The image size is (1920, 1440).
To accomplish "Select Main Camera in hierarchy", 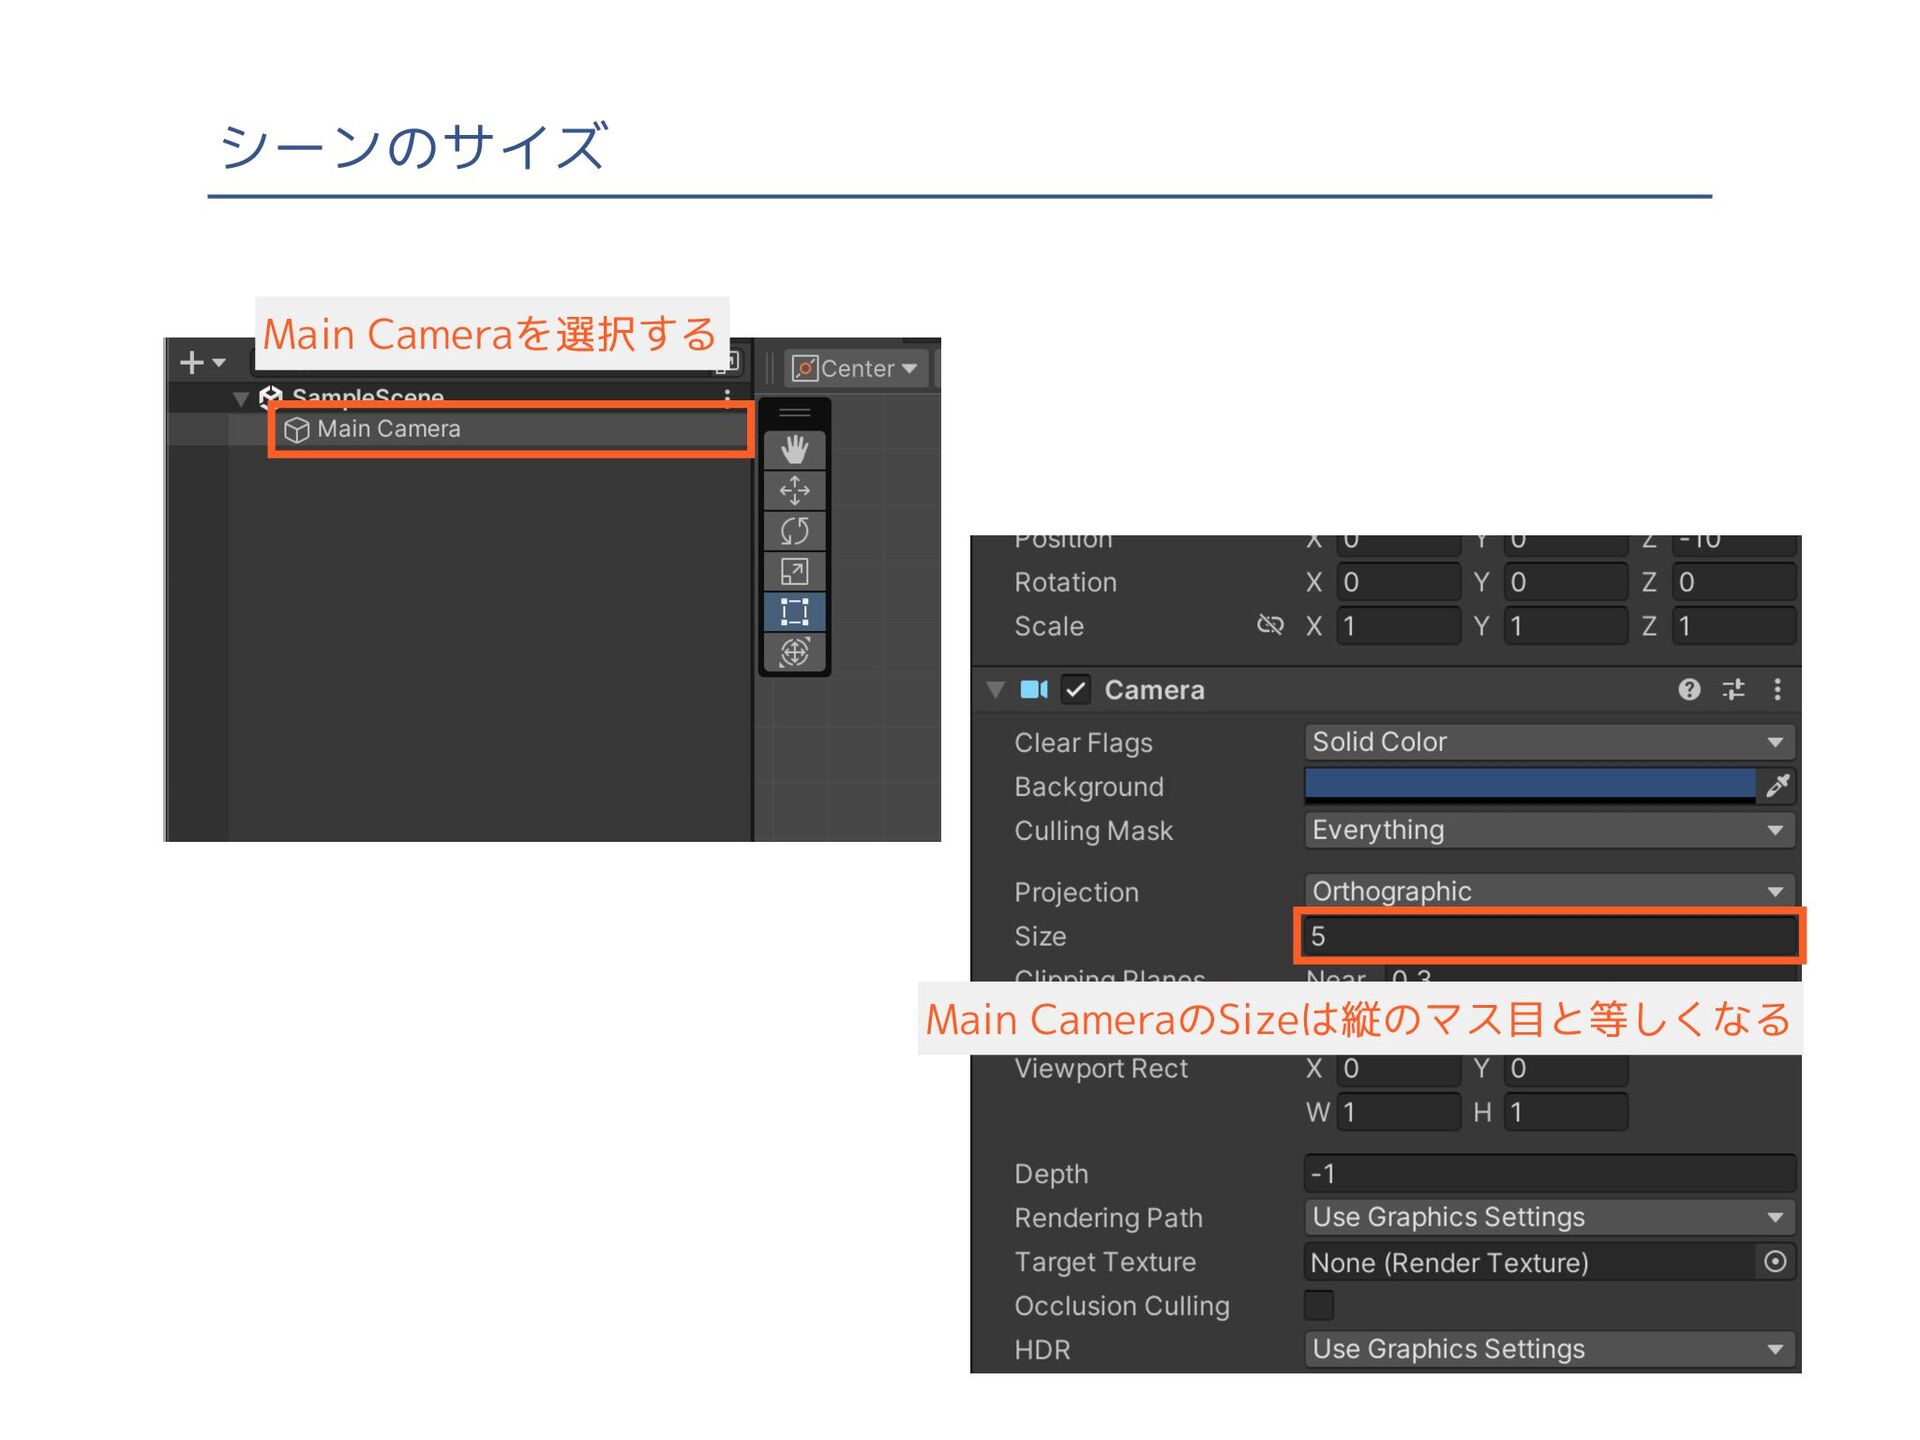I will coord(389,429).
